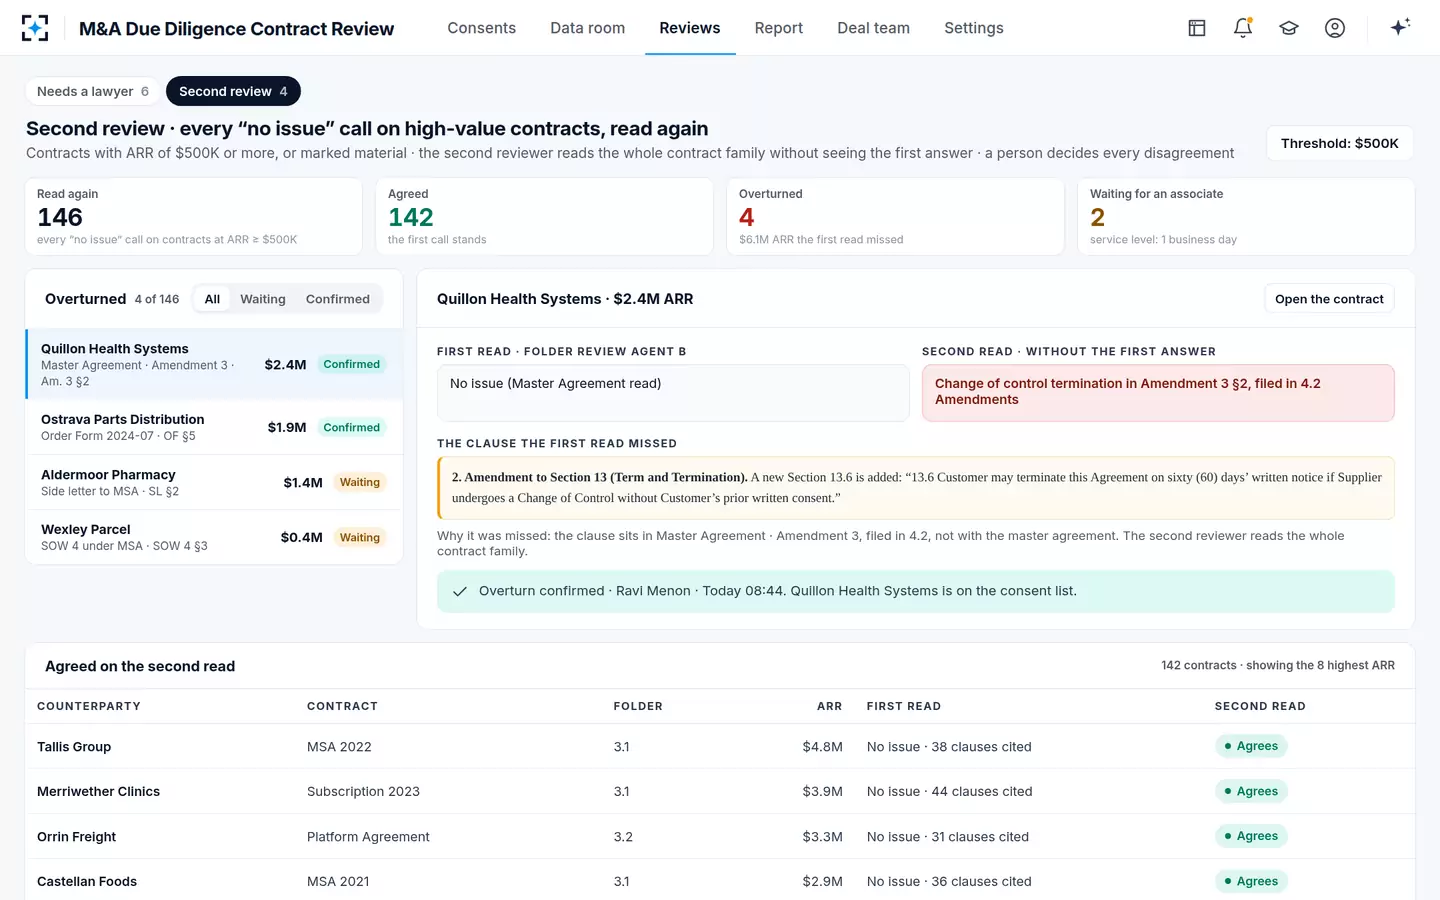The height and width of the screenshot is (900, 1440).
Task: Select the Quillon Health Systems overturned item
Action: [214, 364]
